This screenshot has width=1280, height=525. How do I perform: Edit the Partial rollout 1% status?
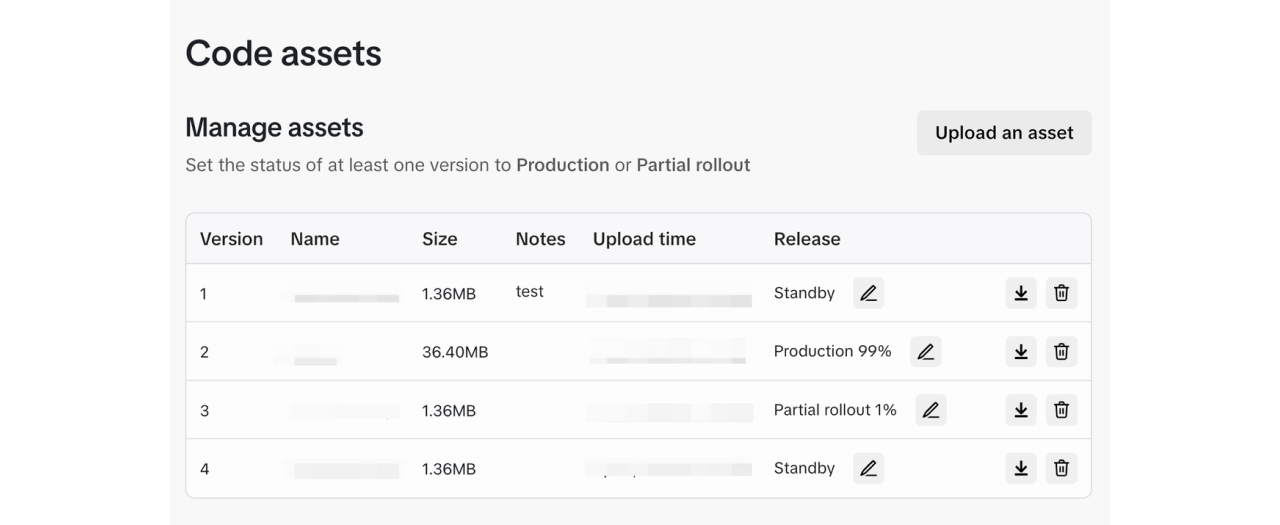coord(930,410)
